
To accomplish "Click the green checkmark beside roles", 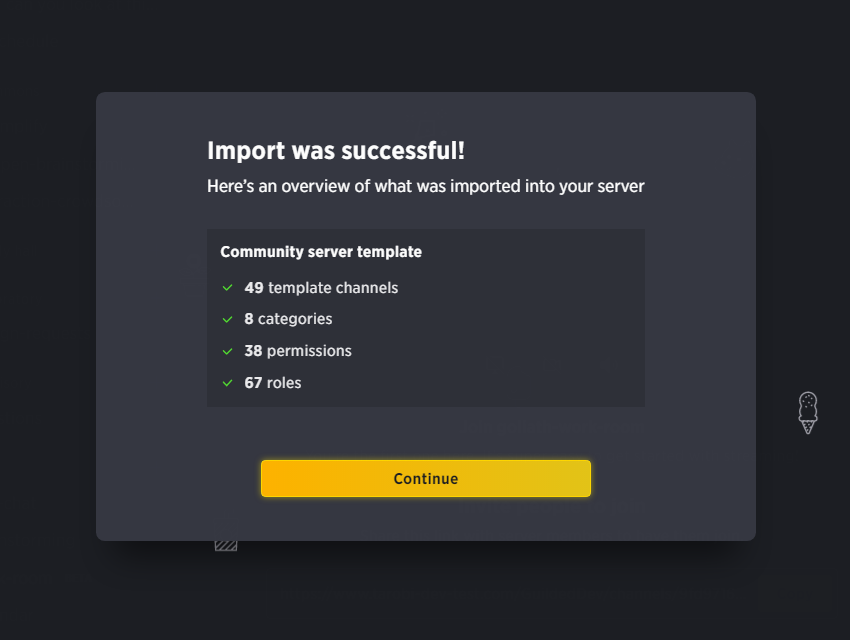I will 228,383.
